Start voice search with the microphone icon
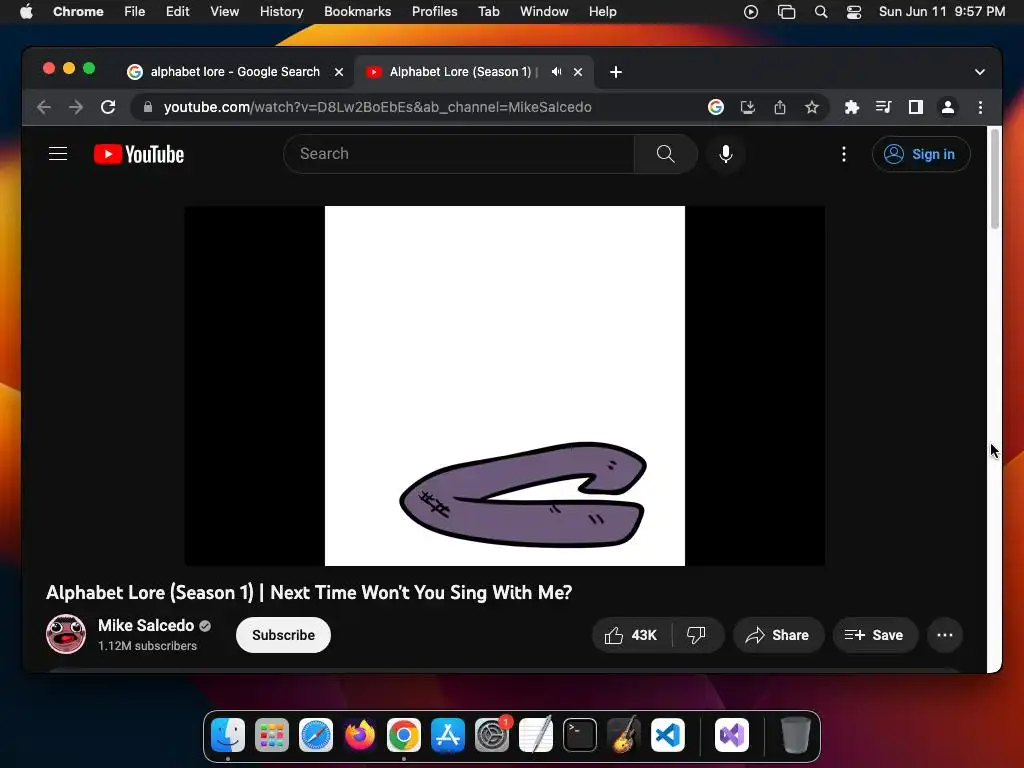 [726, 154]
